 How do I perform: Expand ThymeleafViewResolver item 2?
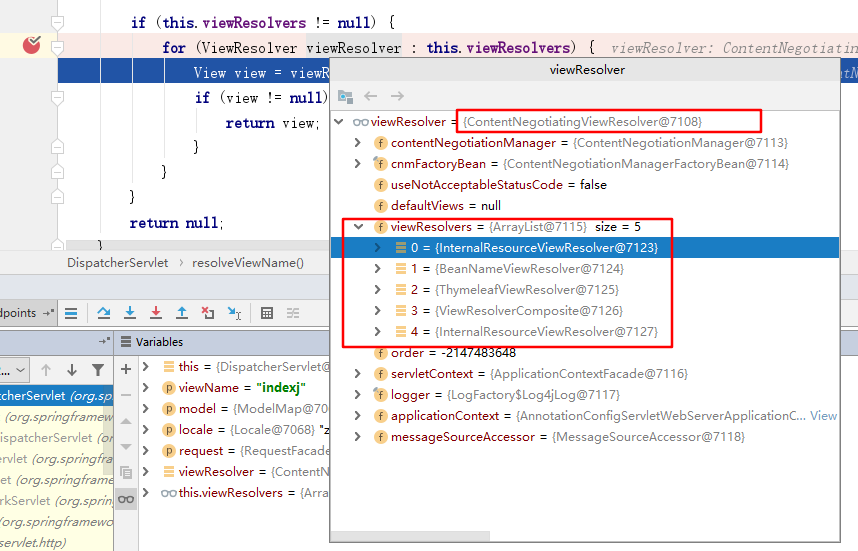377,290
